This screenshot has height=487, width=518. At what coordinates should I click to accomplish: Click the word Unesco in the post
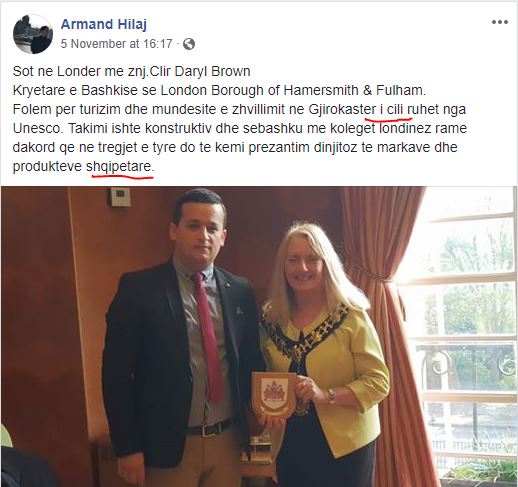click(38, 128)
